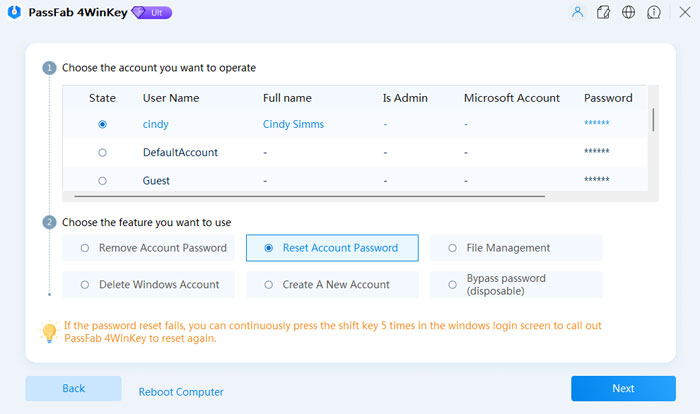Click the Is Admin column header
The height and width of the screenshot is (414, 700).
[405, 98]
